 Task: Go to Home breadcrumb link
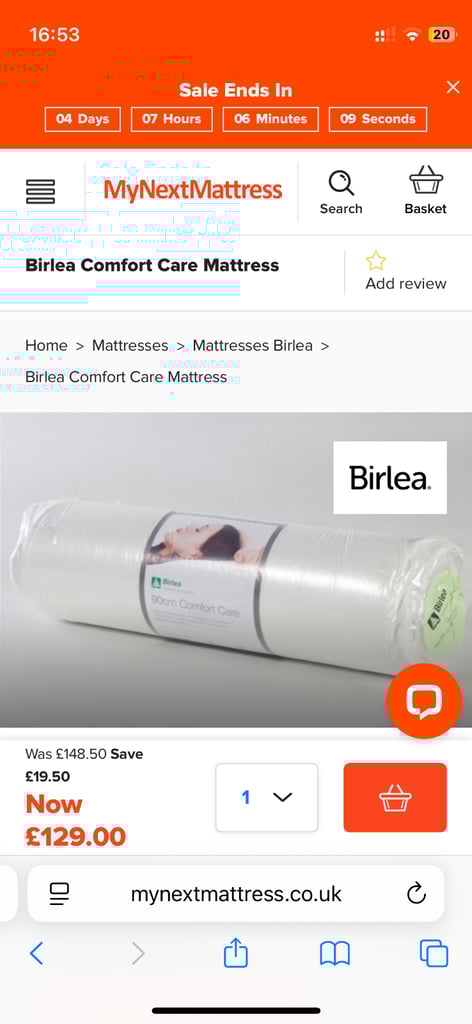pos(46,345)
